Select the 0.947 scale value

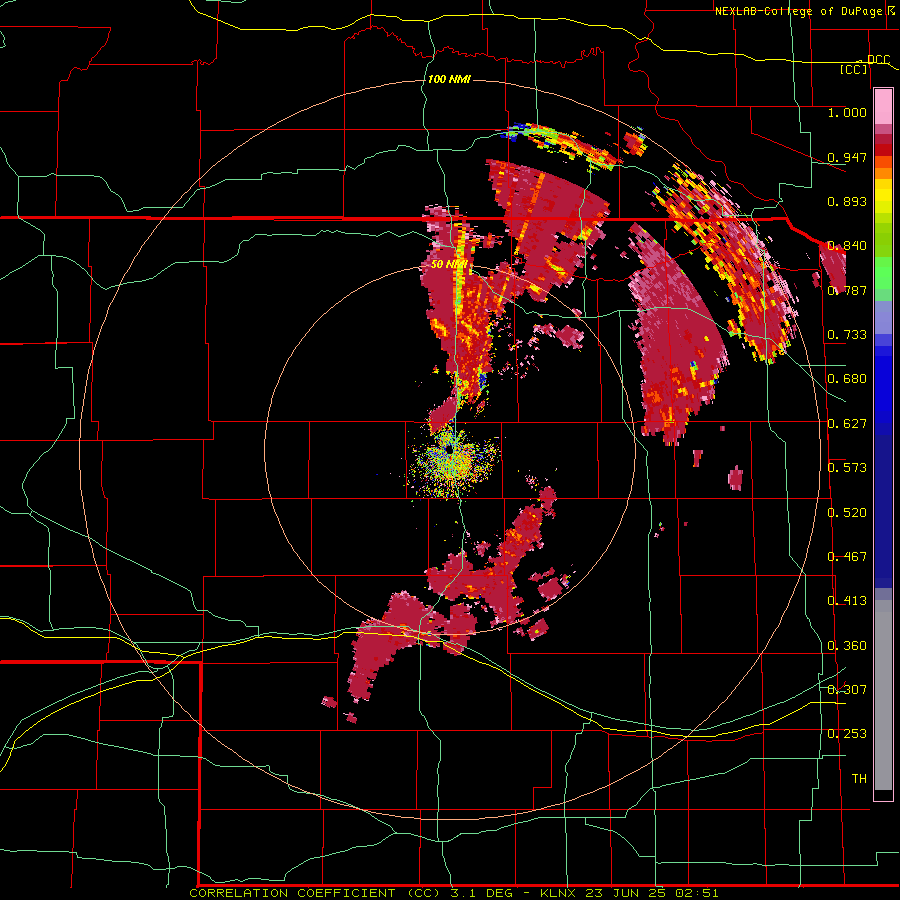(847, 157)
